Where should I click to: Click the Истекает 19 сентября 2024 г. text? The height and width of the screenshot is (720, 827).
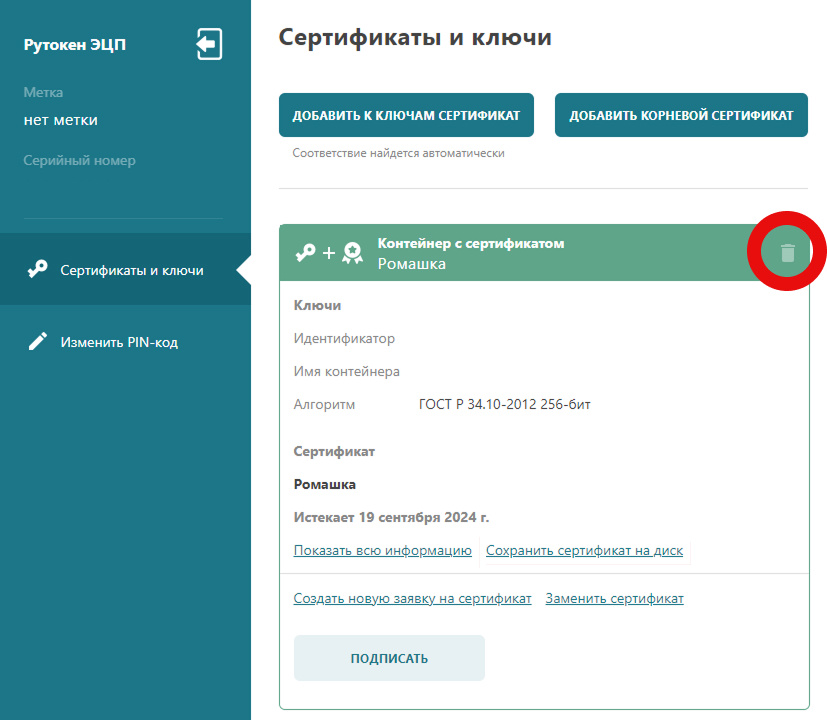[391, 517]
